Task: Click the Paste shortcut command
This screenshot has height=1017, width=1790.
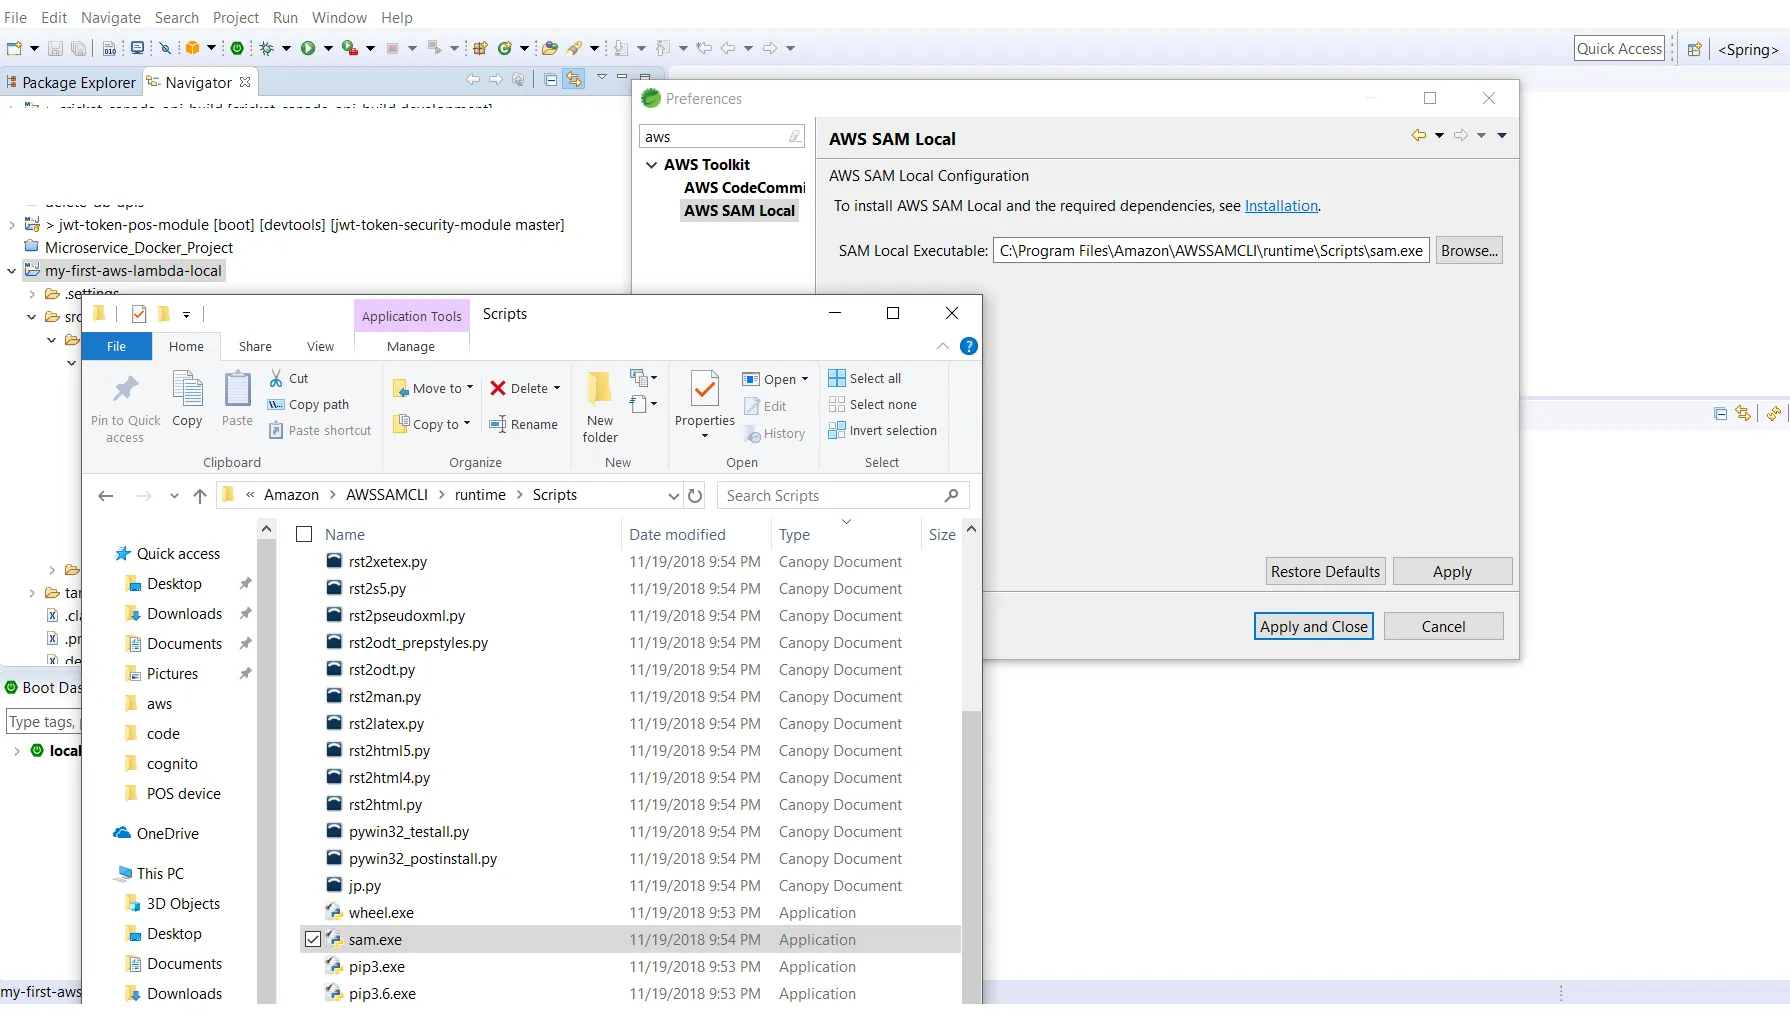Action: tap(320, 430)
